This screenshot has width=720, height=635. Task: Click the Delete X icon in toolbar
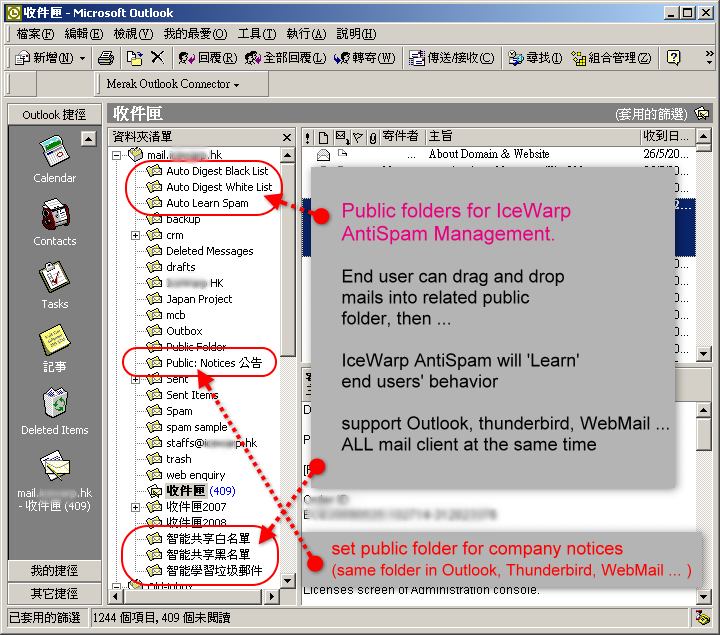pos(158,57)
